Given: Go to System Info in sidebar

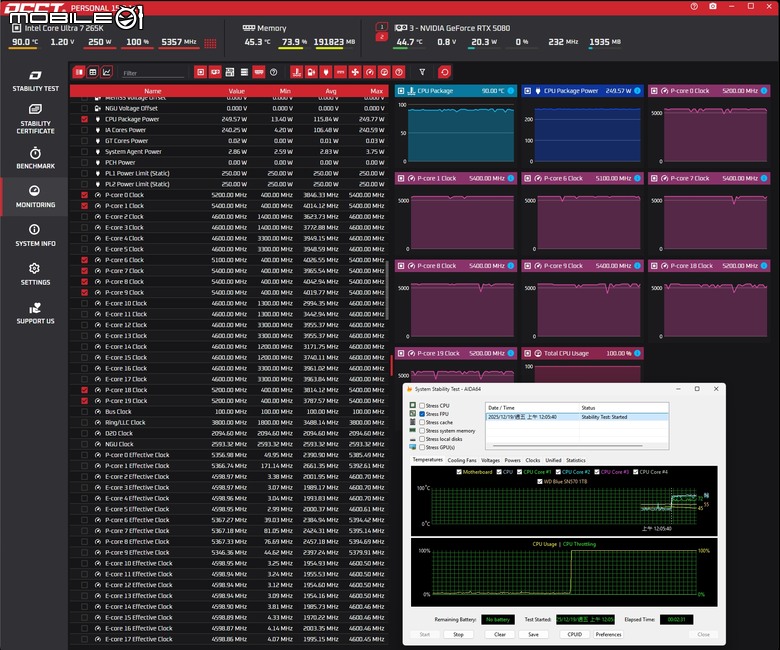Looking at the screenshot, I should click(x=35, y=235).
